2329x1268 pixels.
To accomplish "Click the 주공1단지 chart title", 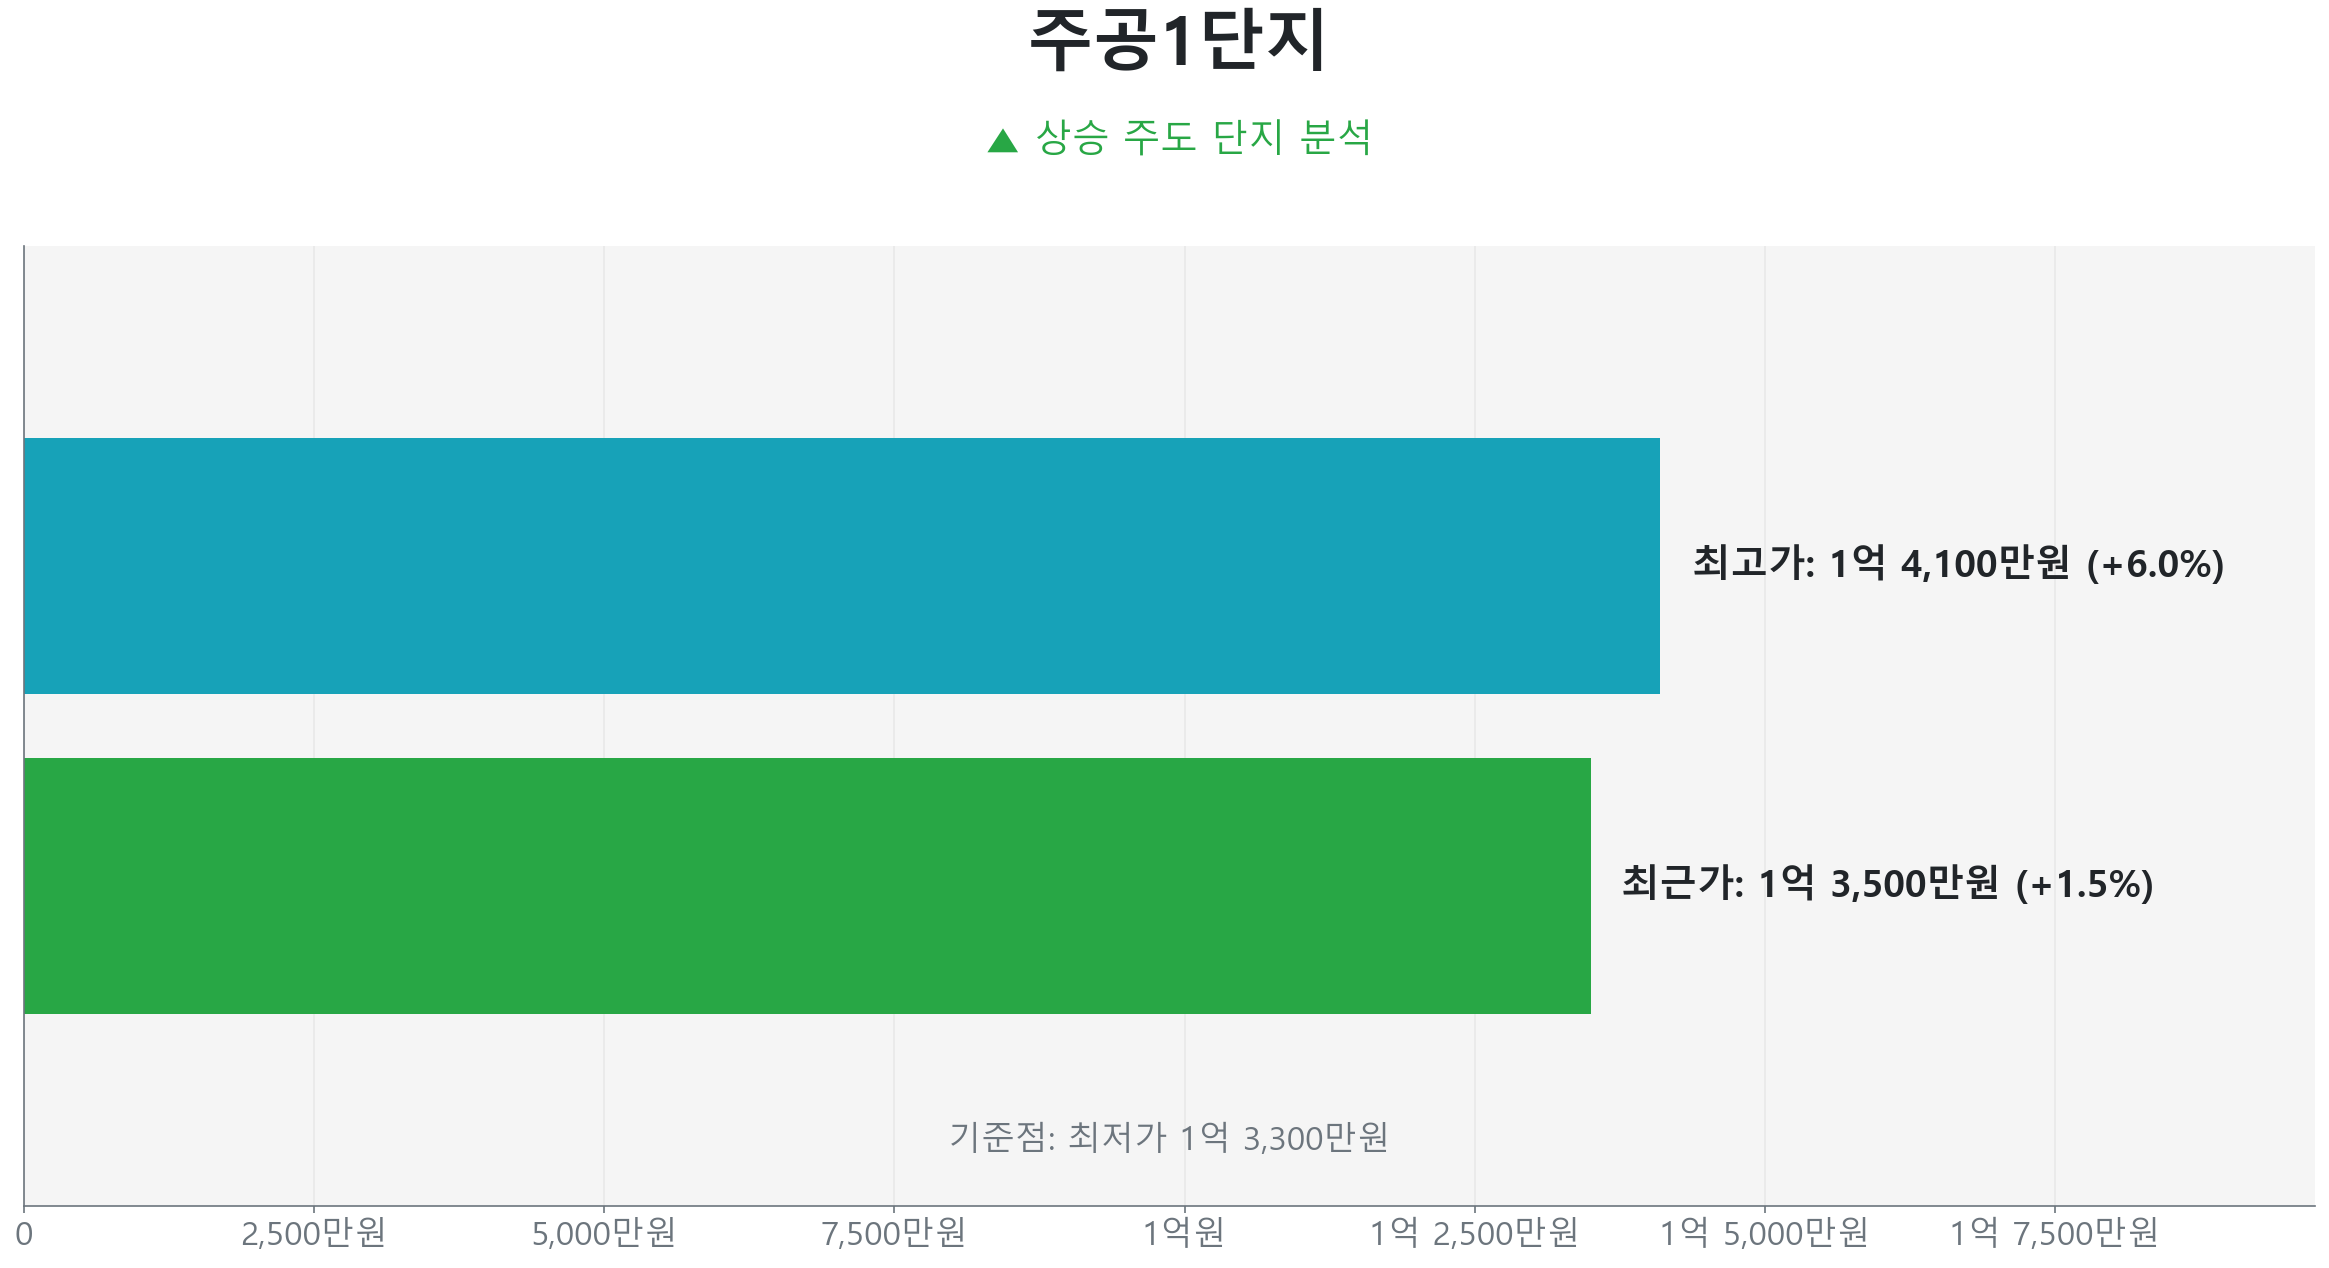I will [1177, 41].
